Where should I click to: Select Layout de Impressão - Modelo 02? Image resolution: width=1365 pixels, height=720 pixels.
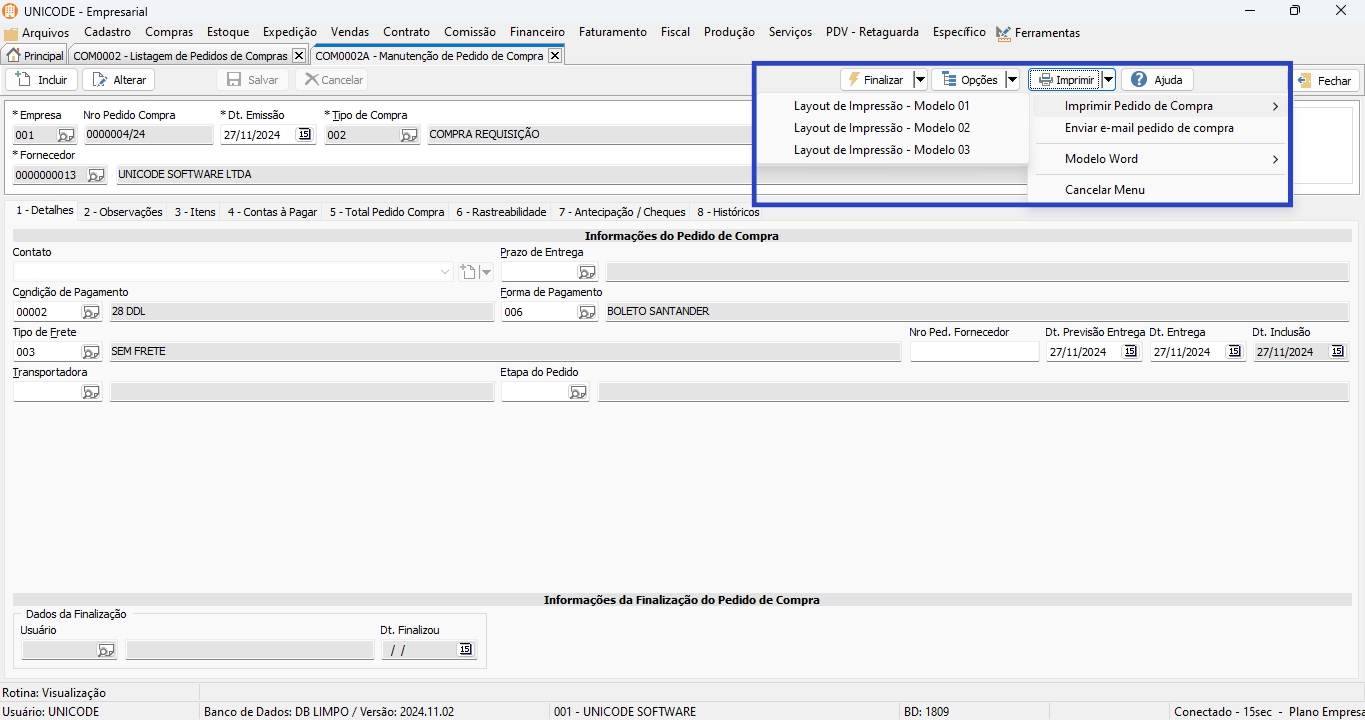(881, 128)
